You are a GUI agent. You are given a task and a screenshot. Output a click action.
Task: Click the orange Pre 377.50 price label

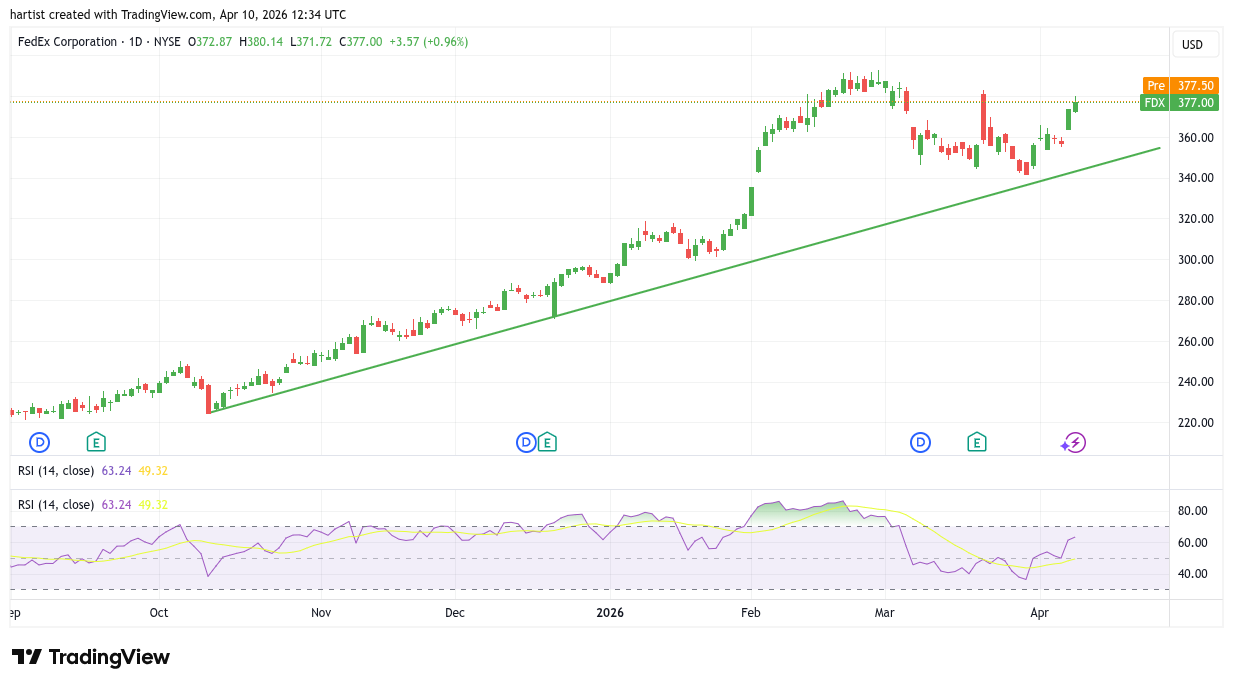coord(1180,86)
